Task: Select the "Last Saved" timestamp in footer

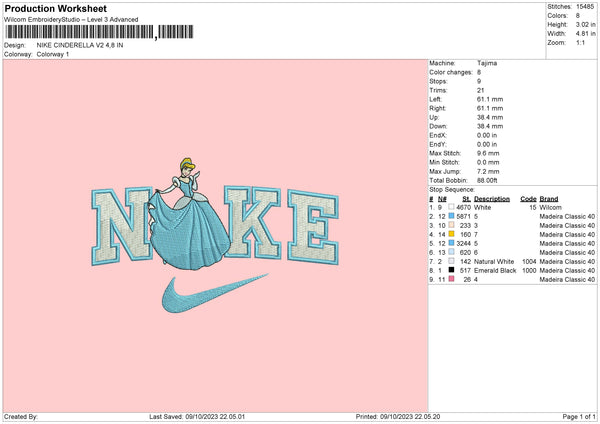Action: (197, 417)
